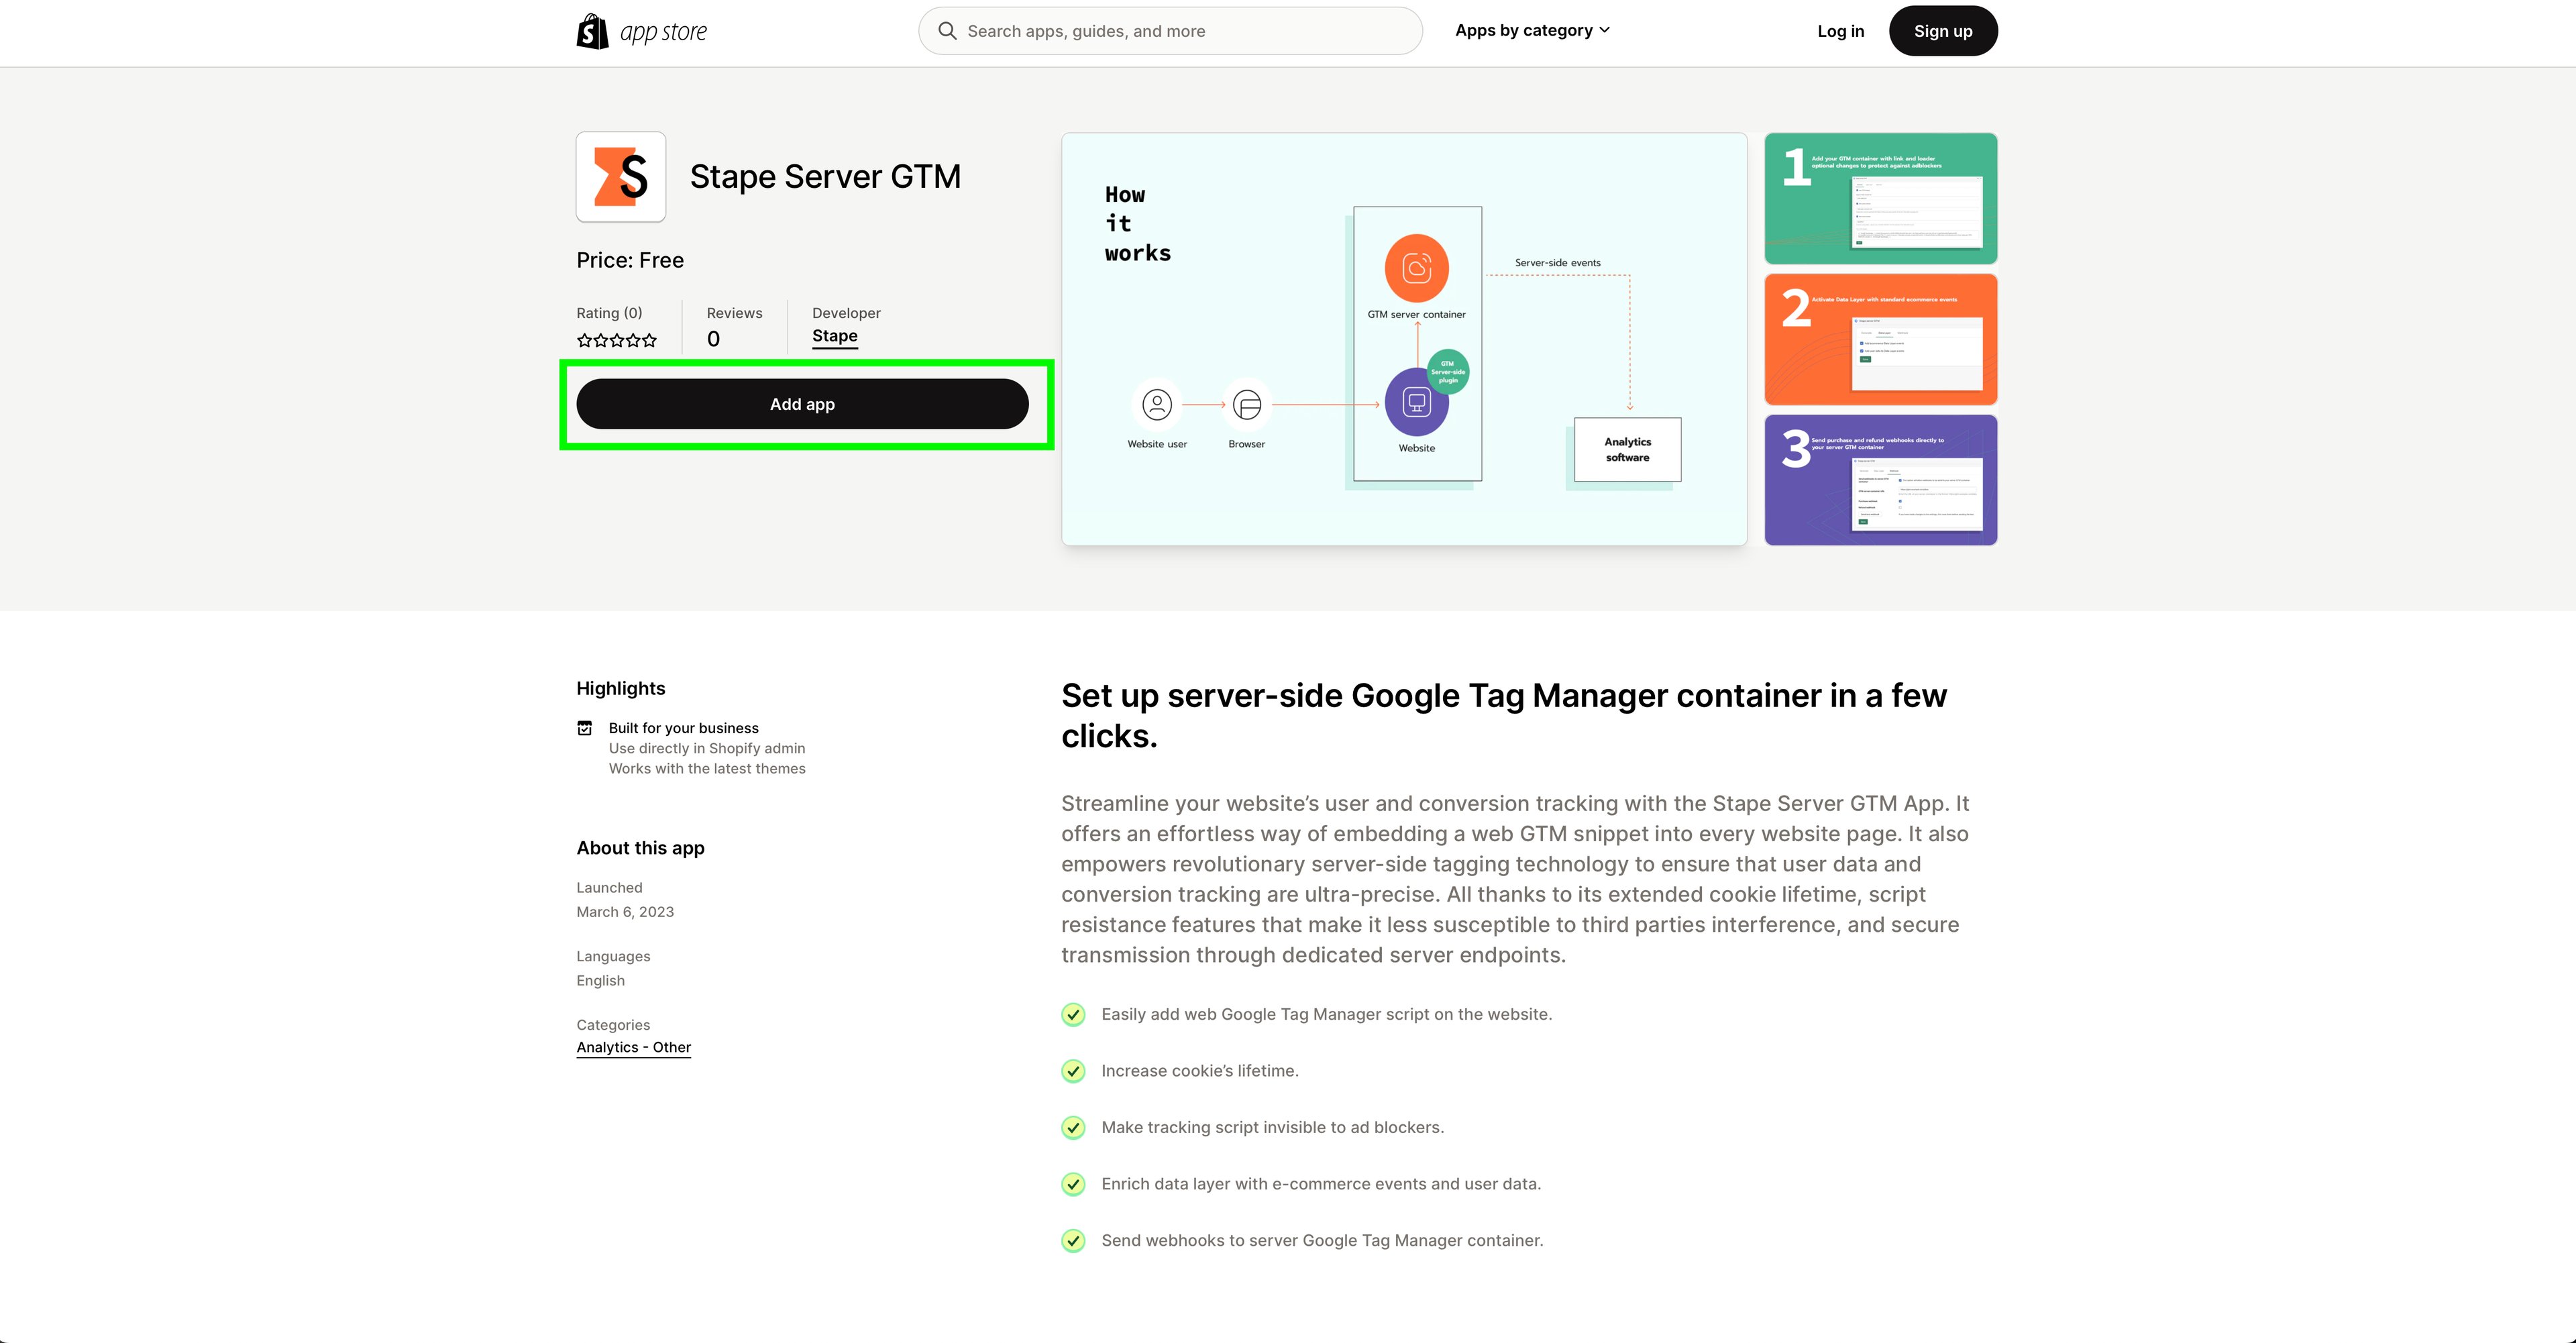Open the Analytics - Other category link

[x=633, y=1047]
